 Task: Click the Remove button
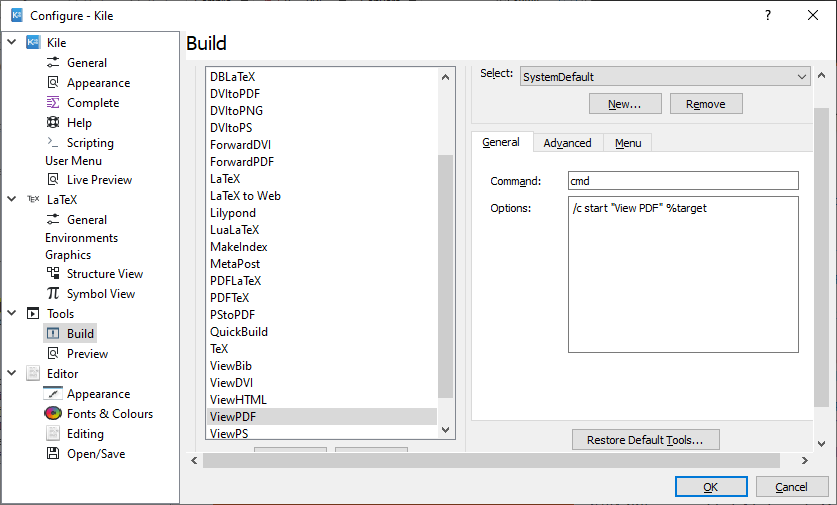pos(706,104)
